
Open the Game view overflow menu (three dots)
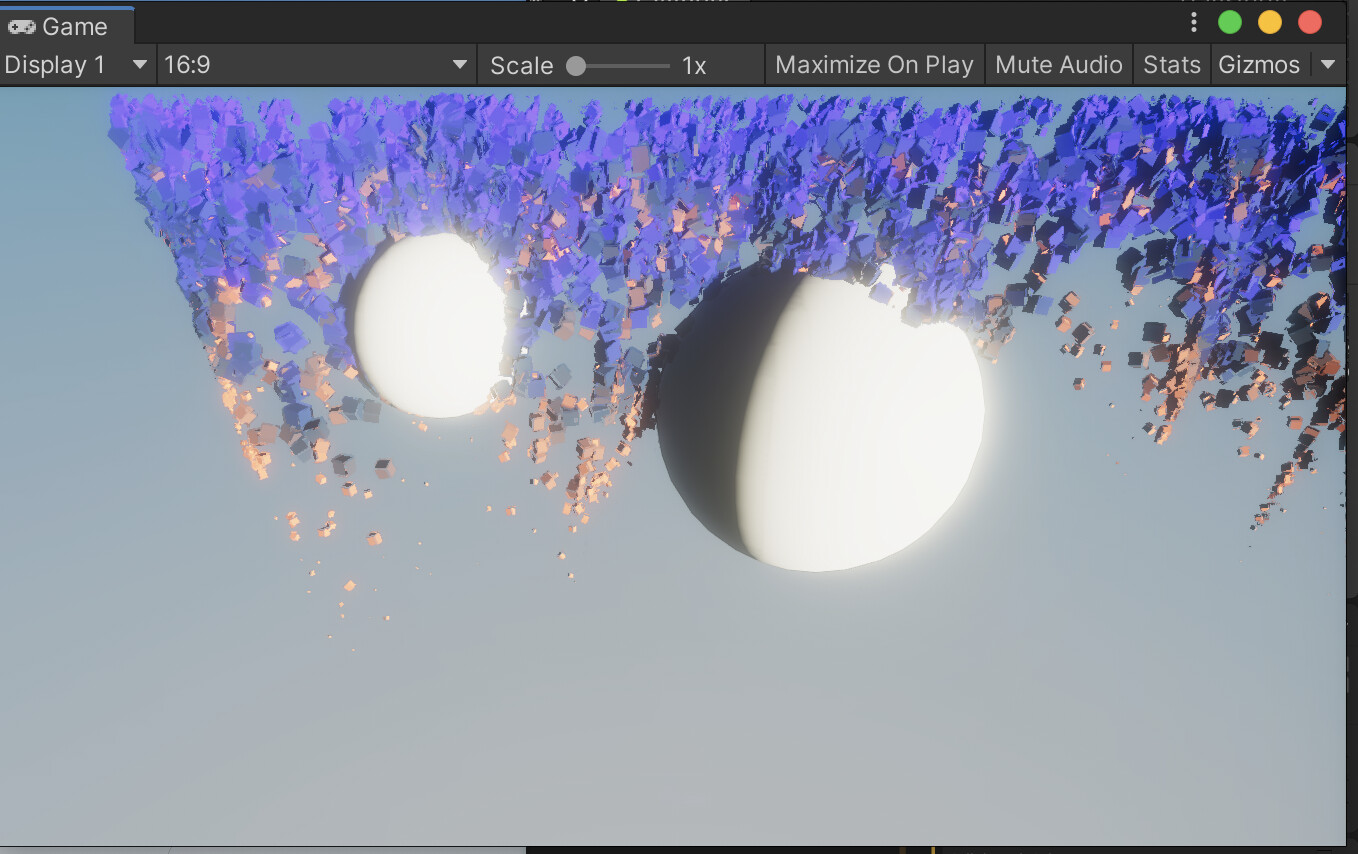(1193, 22)
